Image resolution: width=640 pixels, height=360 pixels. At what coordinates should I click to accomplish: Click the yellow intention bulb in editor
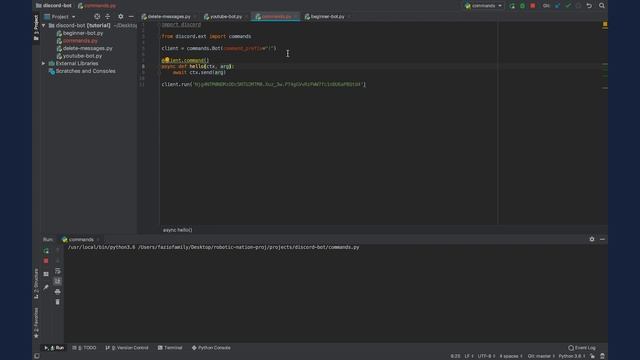click(x=167, y=60)
